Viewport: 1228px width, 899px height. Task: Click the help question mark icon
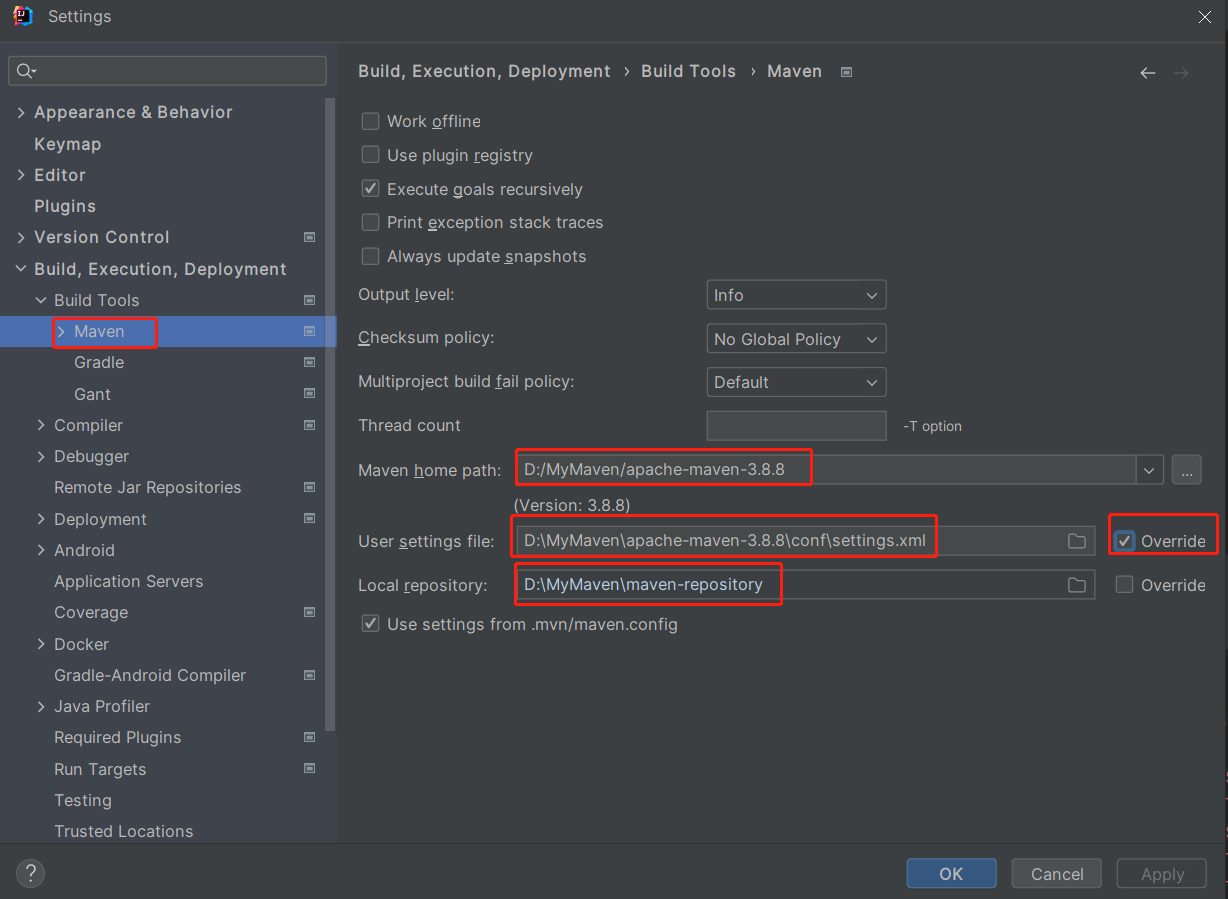click(30, 873)
